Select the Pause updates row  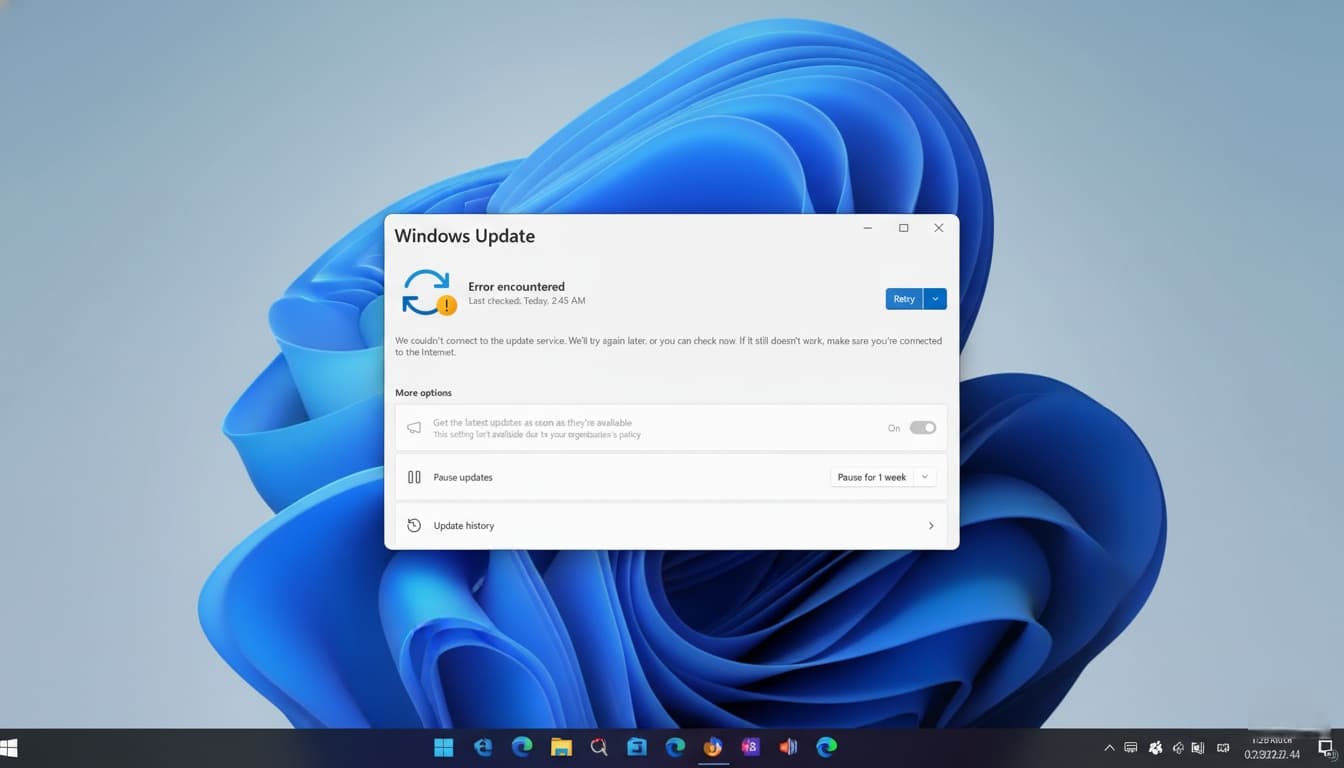600,477
